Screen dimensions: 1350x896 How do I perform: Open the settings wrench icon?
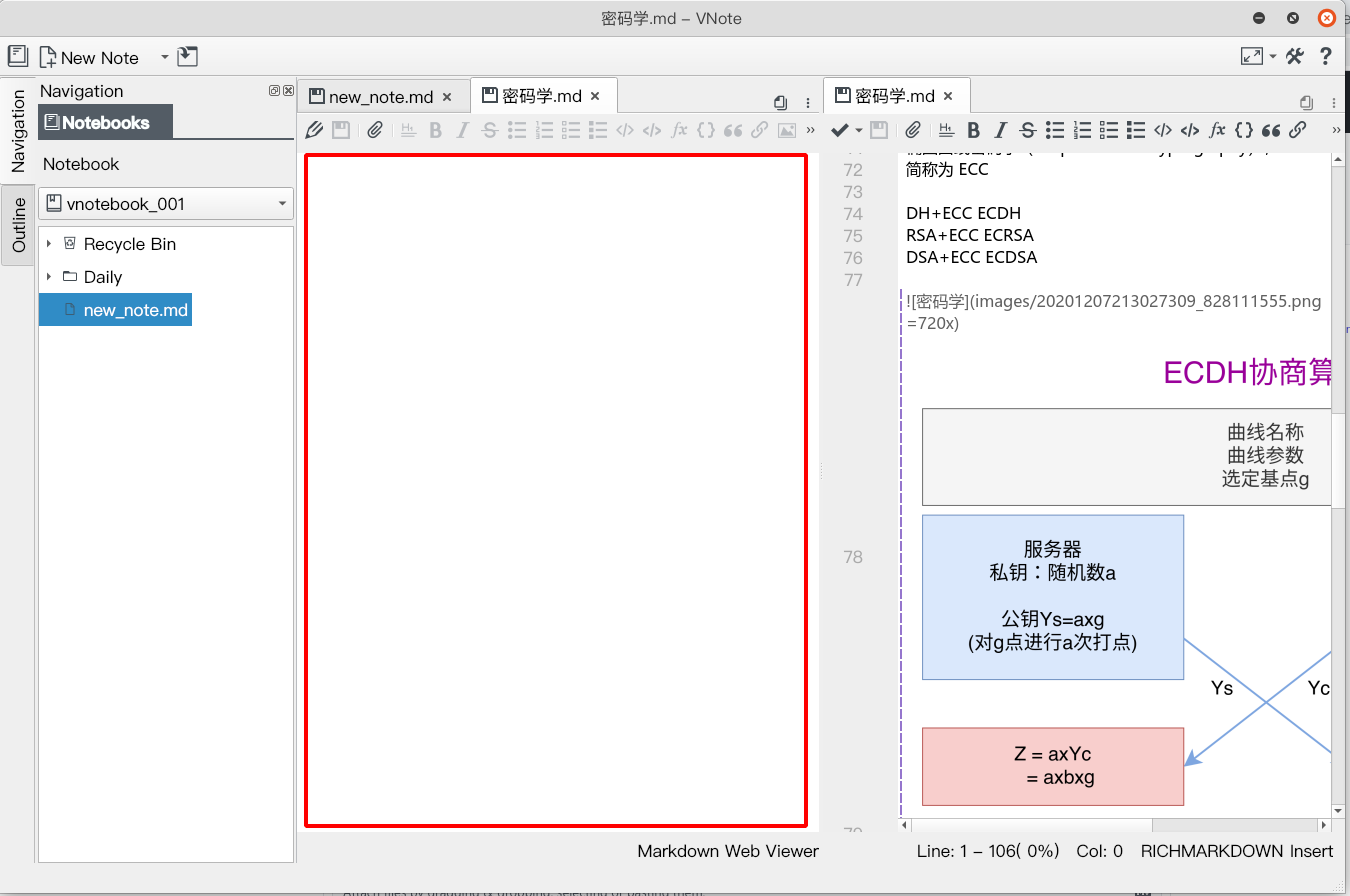pos(1295,57)
